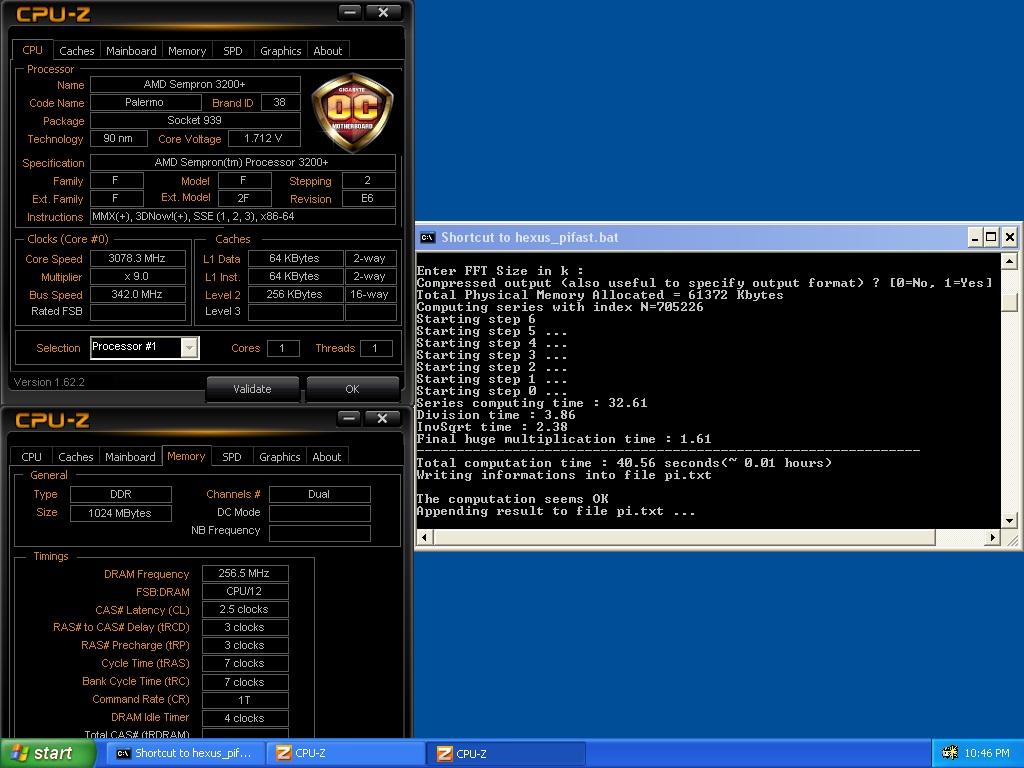Click the Code Name value Palermo
The height and width of the screenshot is (768, 1024).
tap(146, 103)
